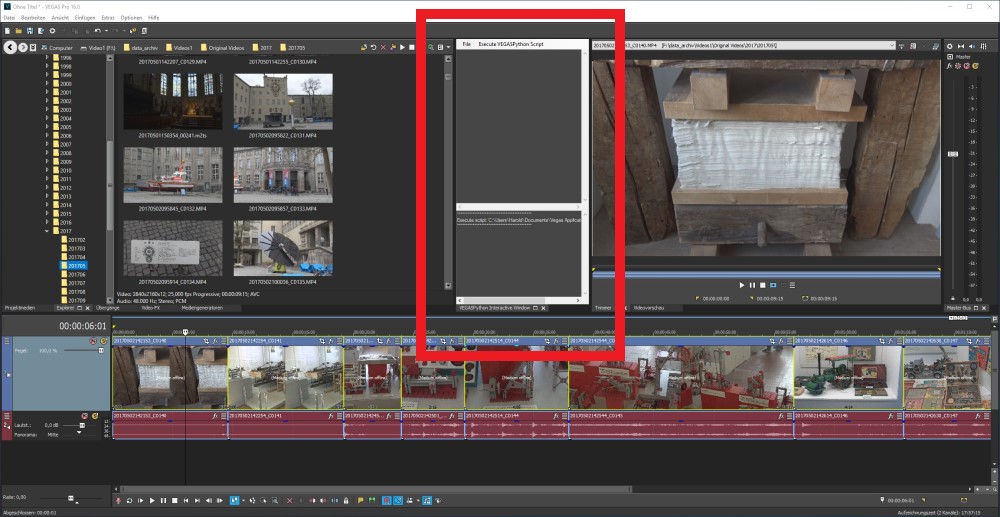
Task: Open pan/crop on first video clip C0140
Action: [x=206, y=341]
